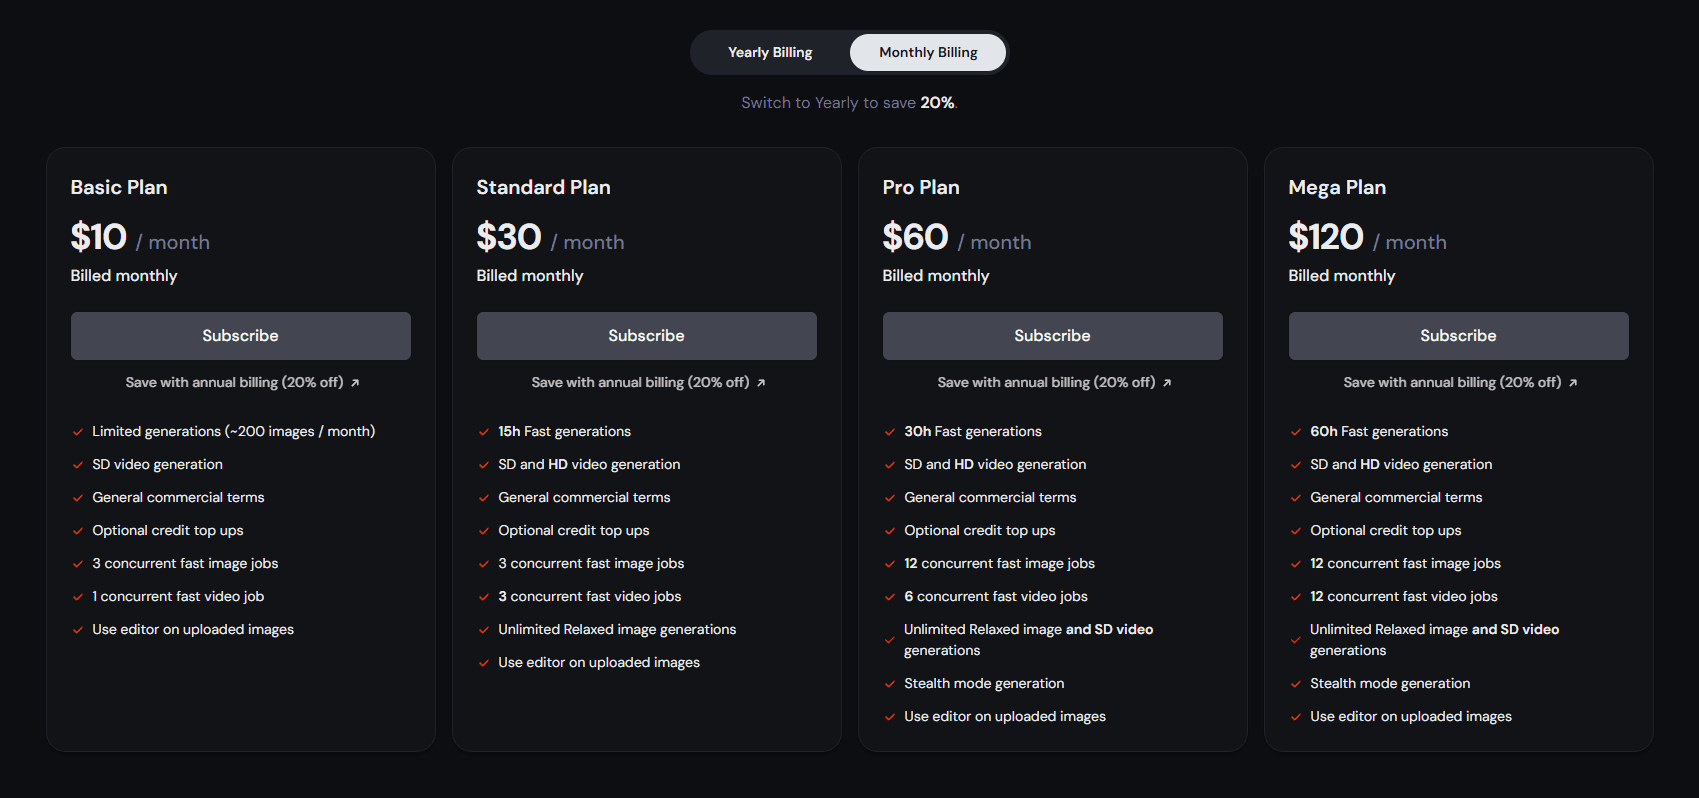Open Standard Plan annual billing savings link
The width and height of the screenshot is (1699, 798).
click(x=640, y=383)
